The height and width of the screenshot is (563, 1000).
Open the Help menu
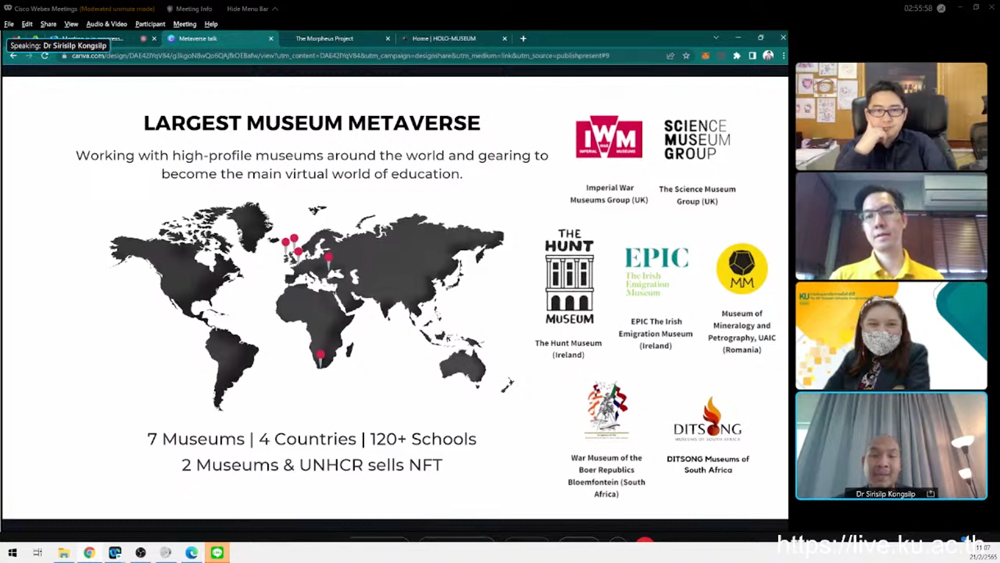(x=211, y=24)
